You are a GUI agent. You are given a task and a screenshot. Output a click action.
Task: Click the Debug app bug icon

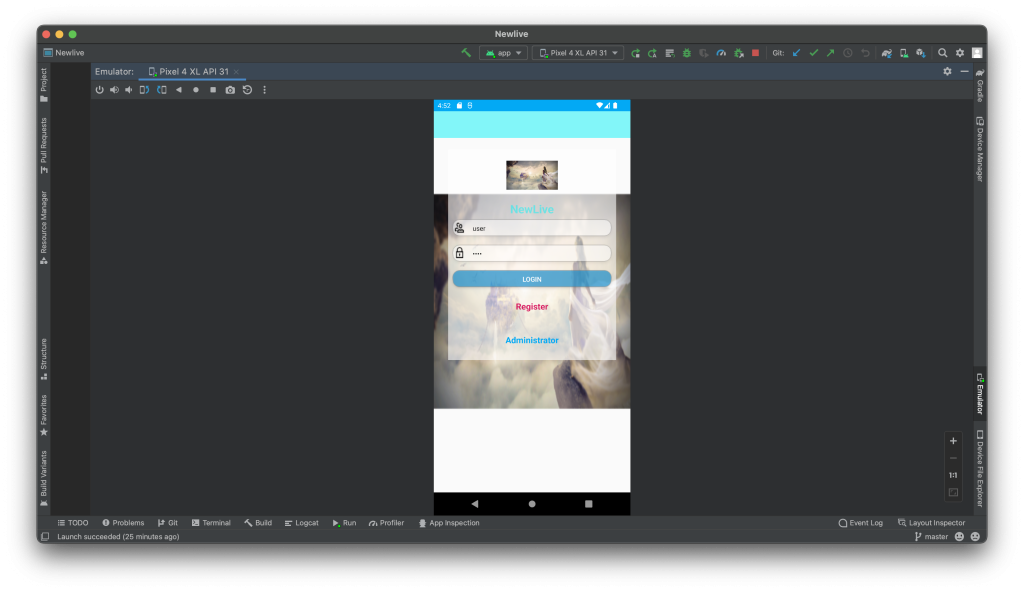687,53
